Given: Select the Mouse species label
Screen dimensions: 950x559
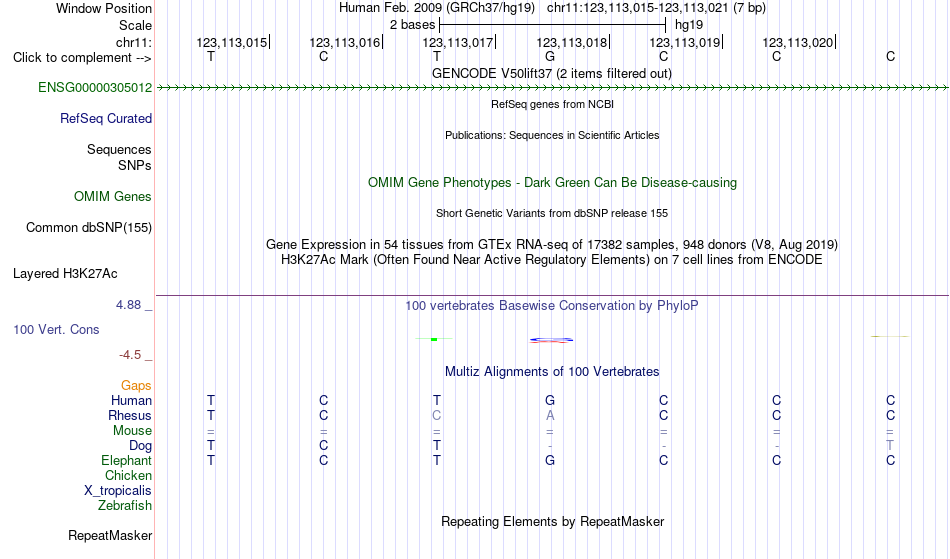Looking at the screenshot, I should point(132,431).
